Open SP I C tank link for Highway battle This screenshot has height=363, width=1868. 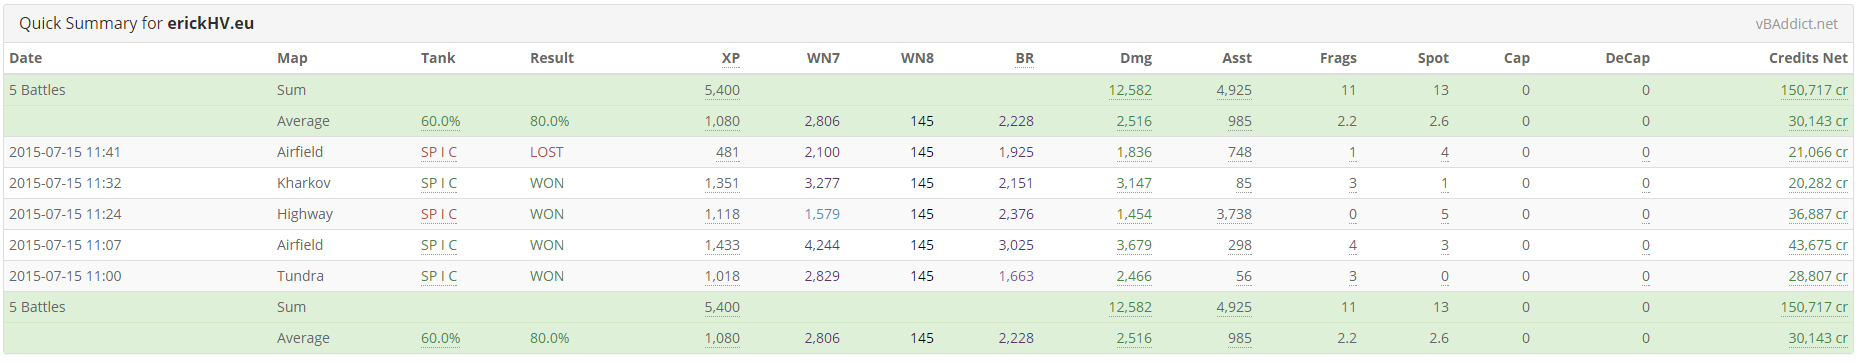(x=439, y=214)
